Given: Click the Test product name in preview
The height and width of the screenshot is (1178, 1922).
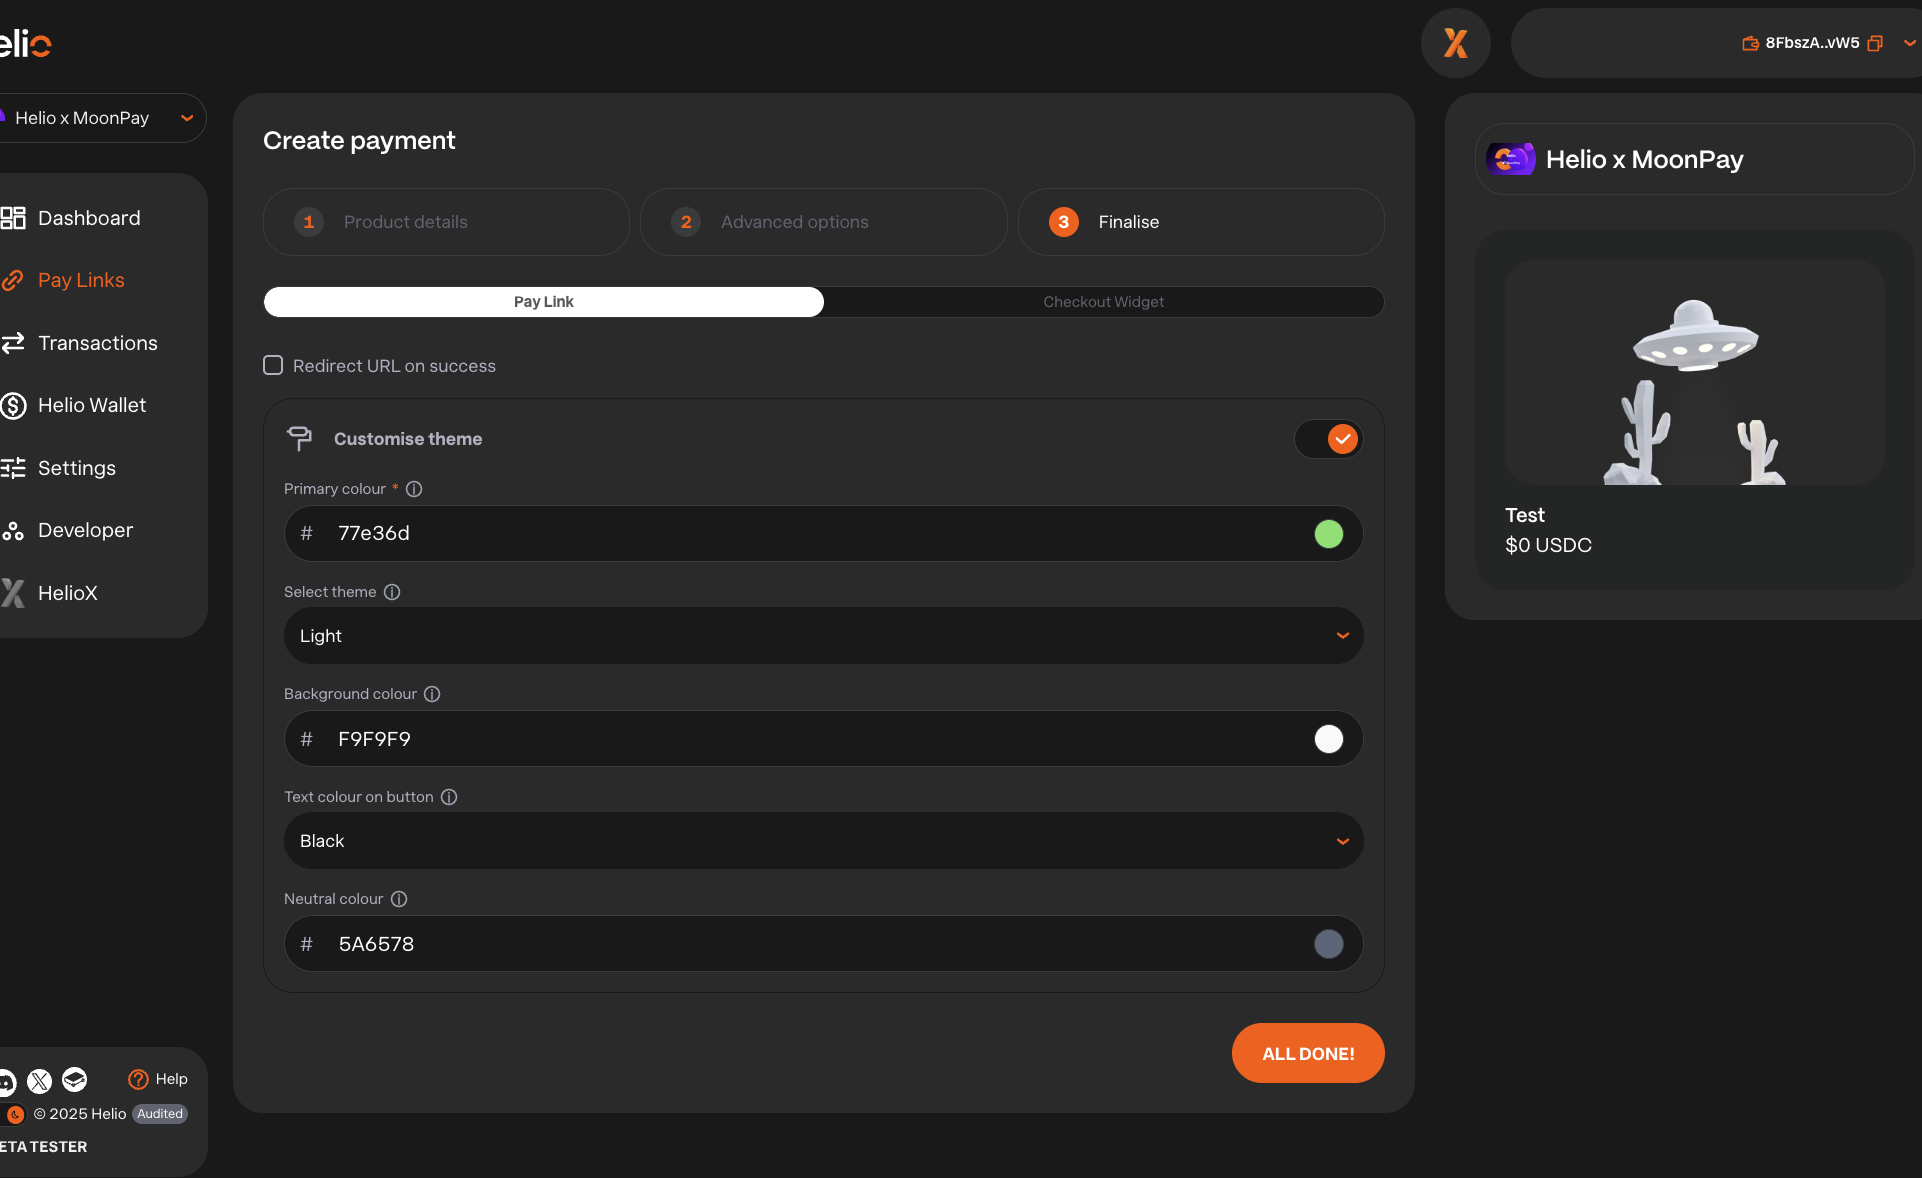Looking at the screenshot, I should coord(1524,515).
